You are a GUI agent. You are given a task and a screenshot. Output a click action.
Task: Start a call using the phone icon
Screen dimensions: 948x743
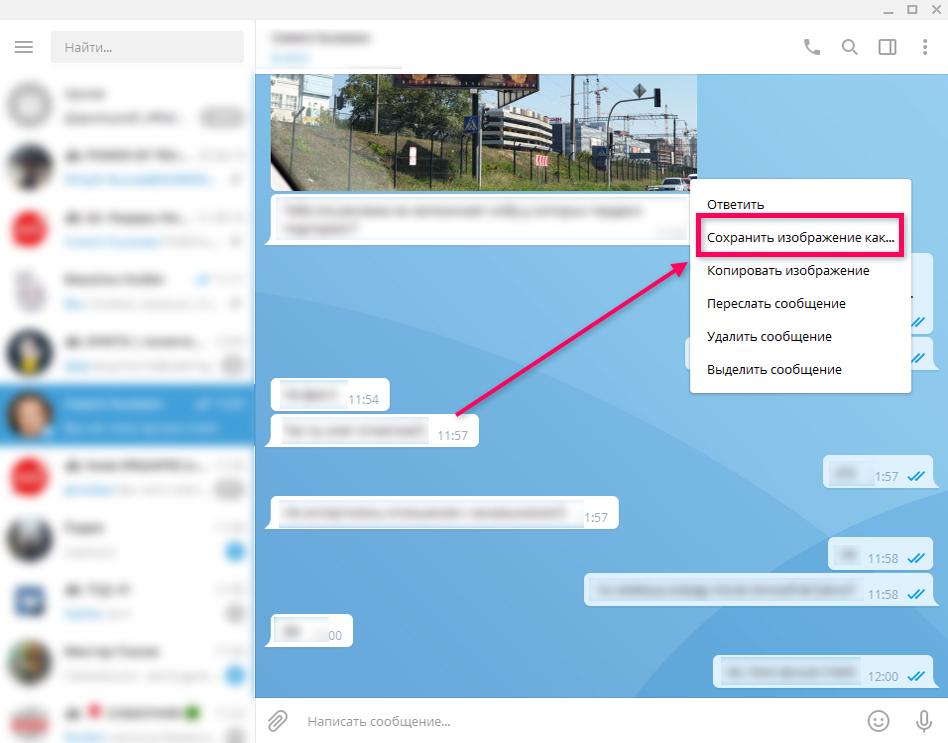(x=812, y=46)
